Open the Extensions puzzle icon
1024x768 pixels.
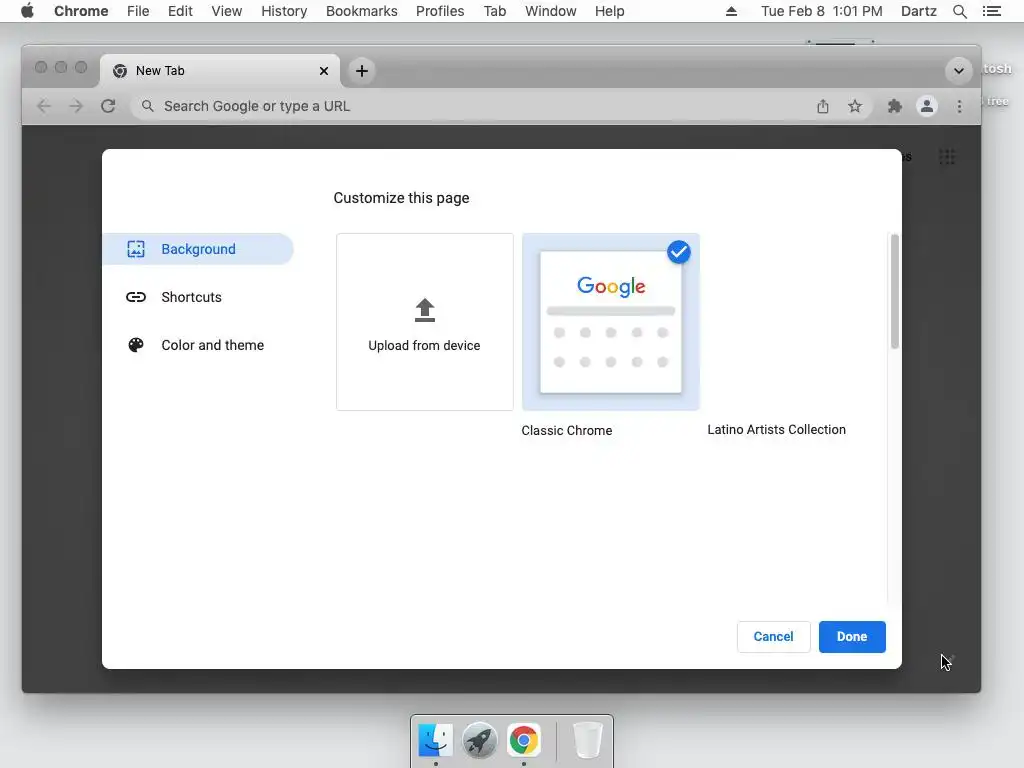pyautogui.click(x=895, y=106)
